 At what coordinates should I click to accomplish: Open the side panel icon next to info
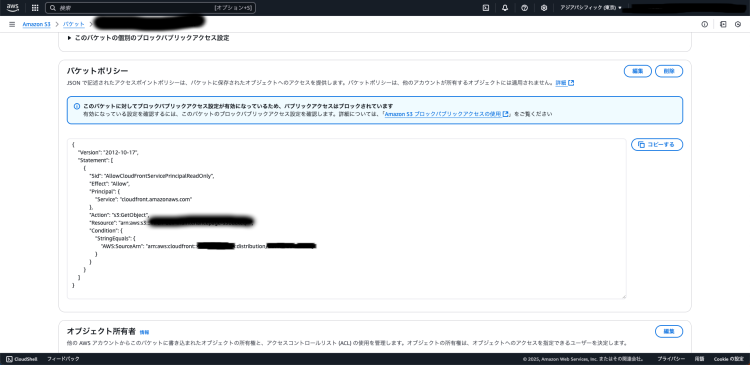(x=723, y=24)
